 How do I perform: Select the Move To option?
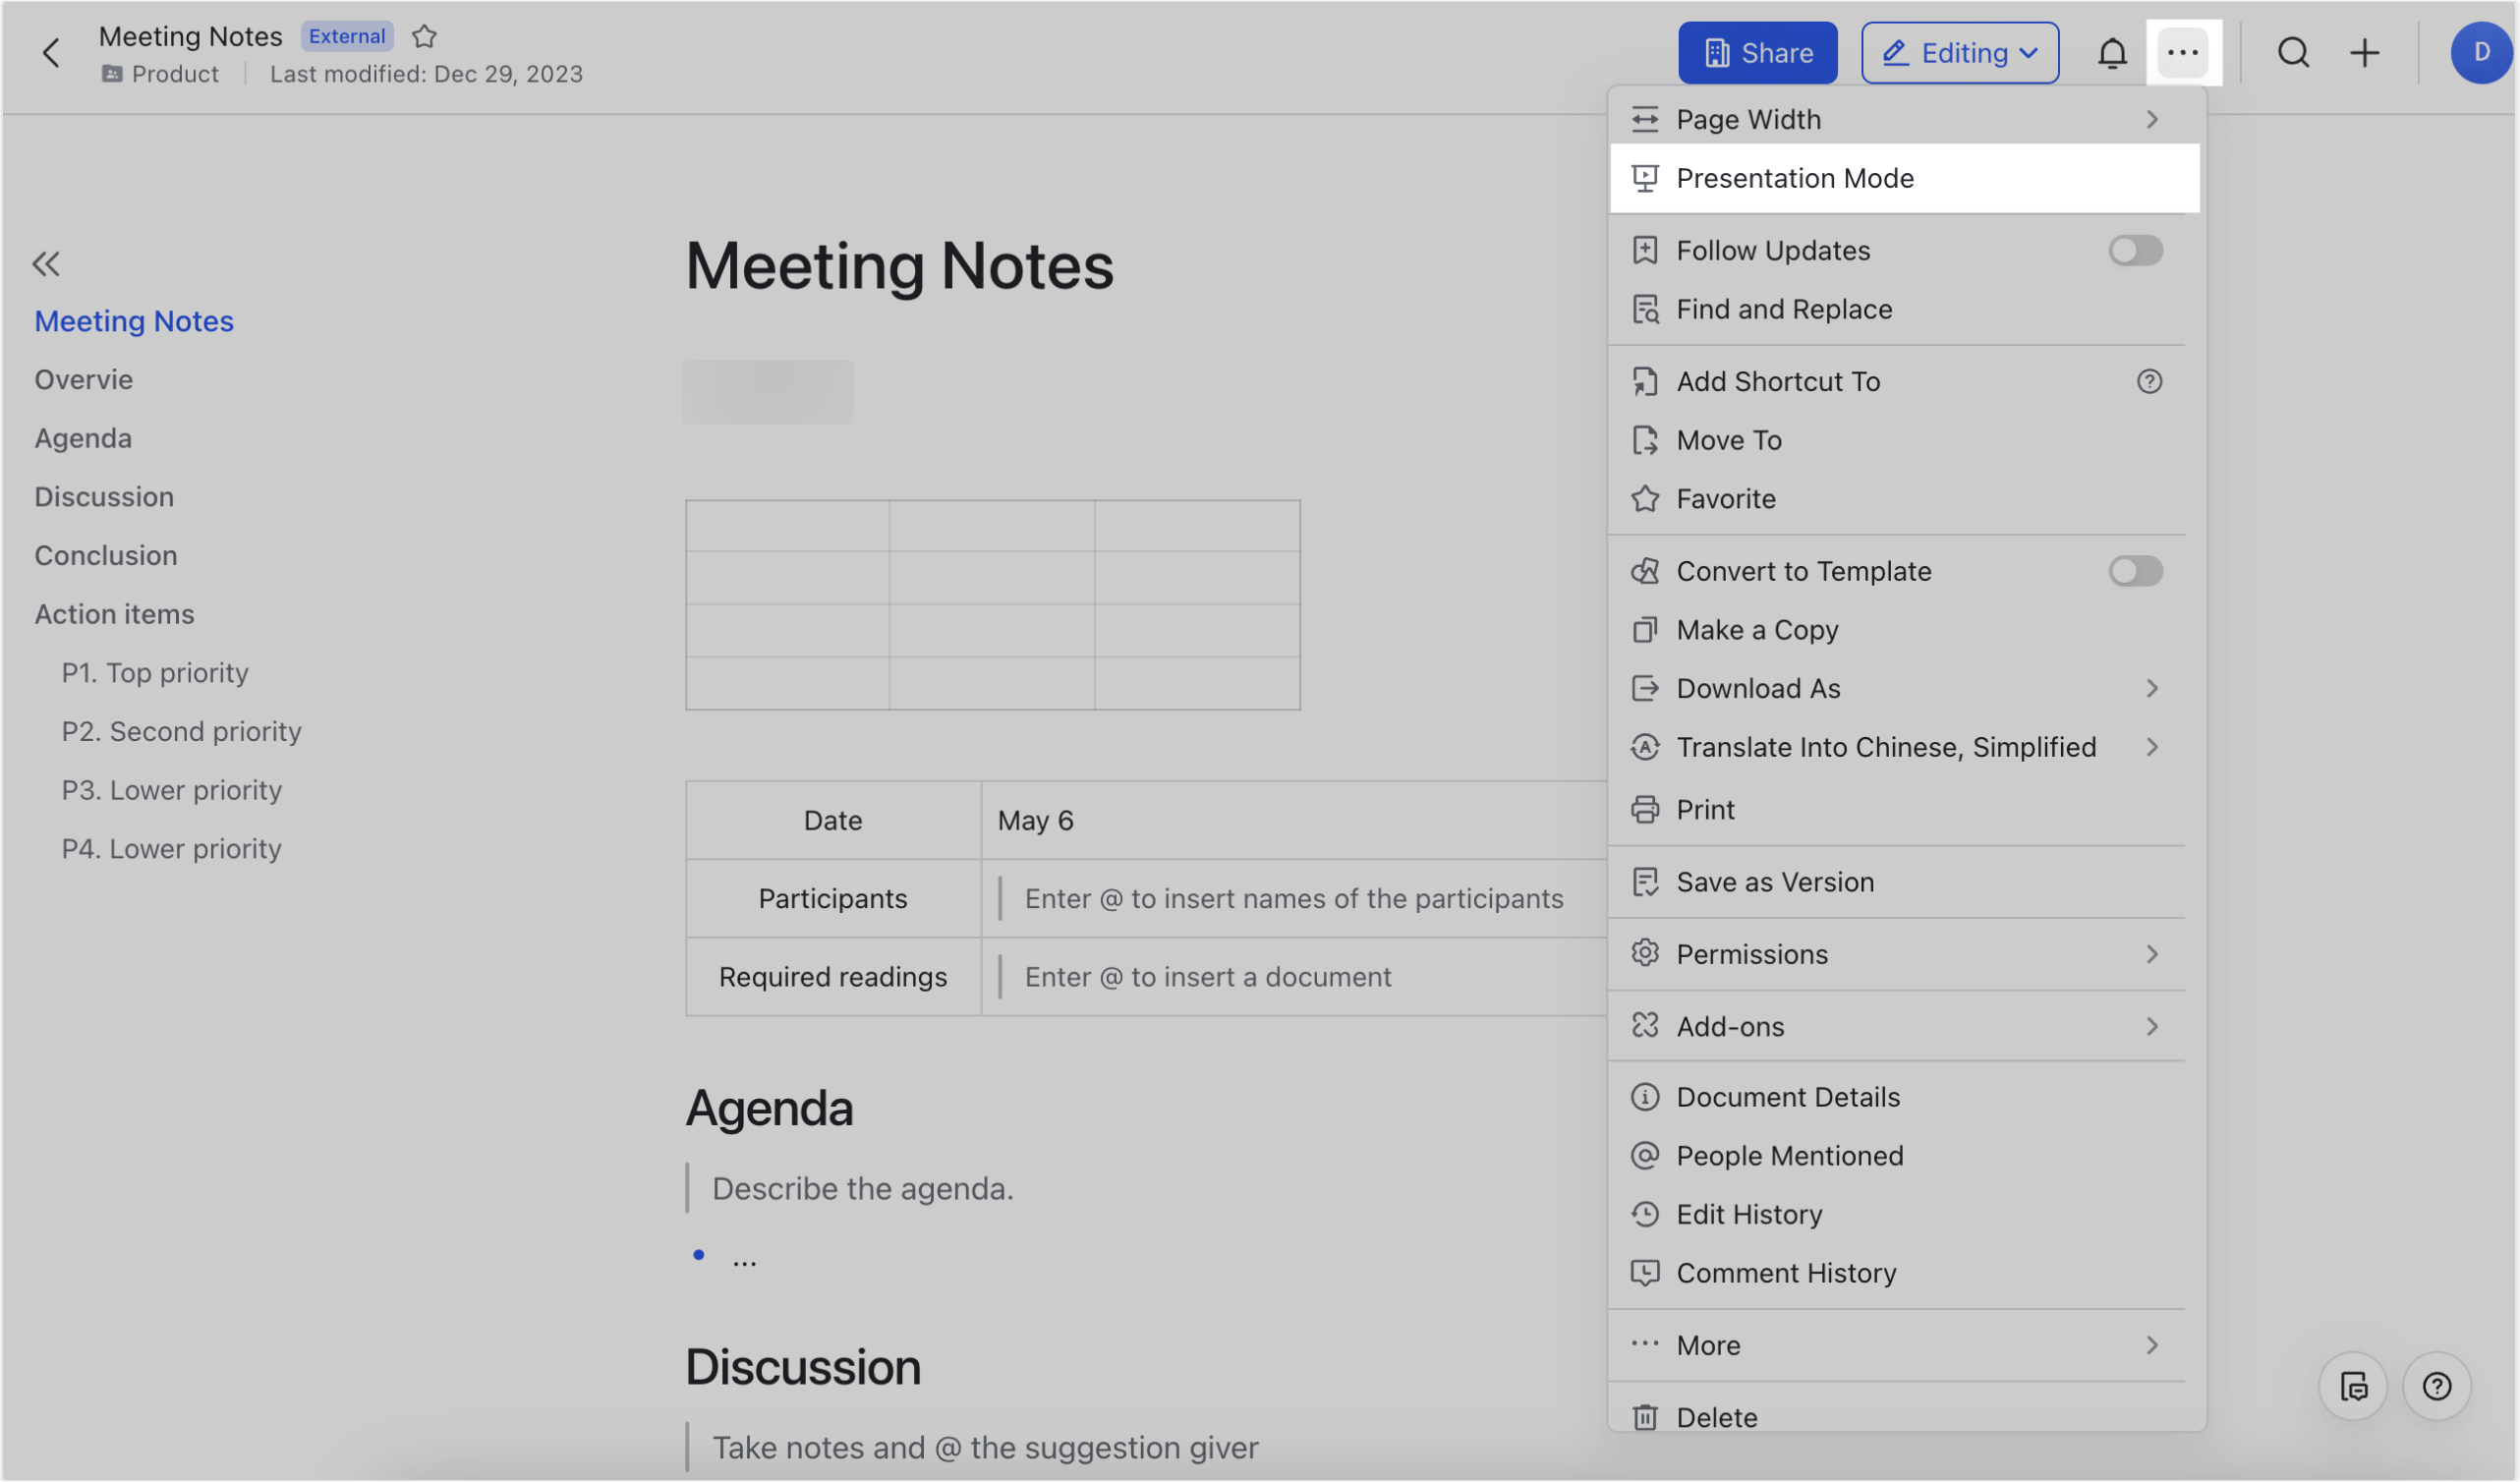tap(1728, 437)
